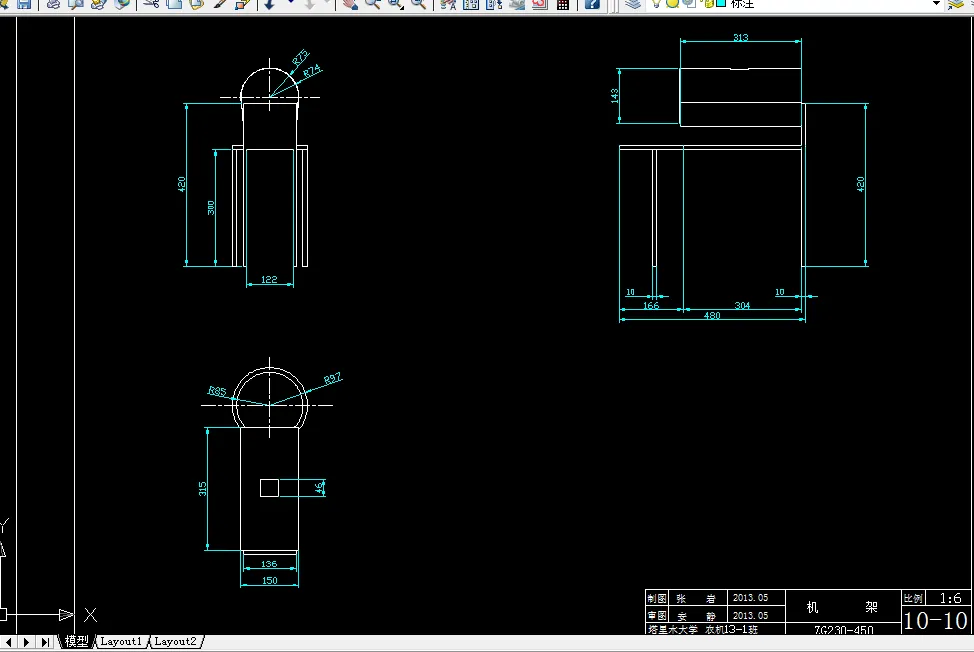Click the cyan layer color swatch
The width and height of the screenshot is (974, 652).
721,3
